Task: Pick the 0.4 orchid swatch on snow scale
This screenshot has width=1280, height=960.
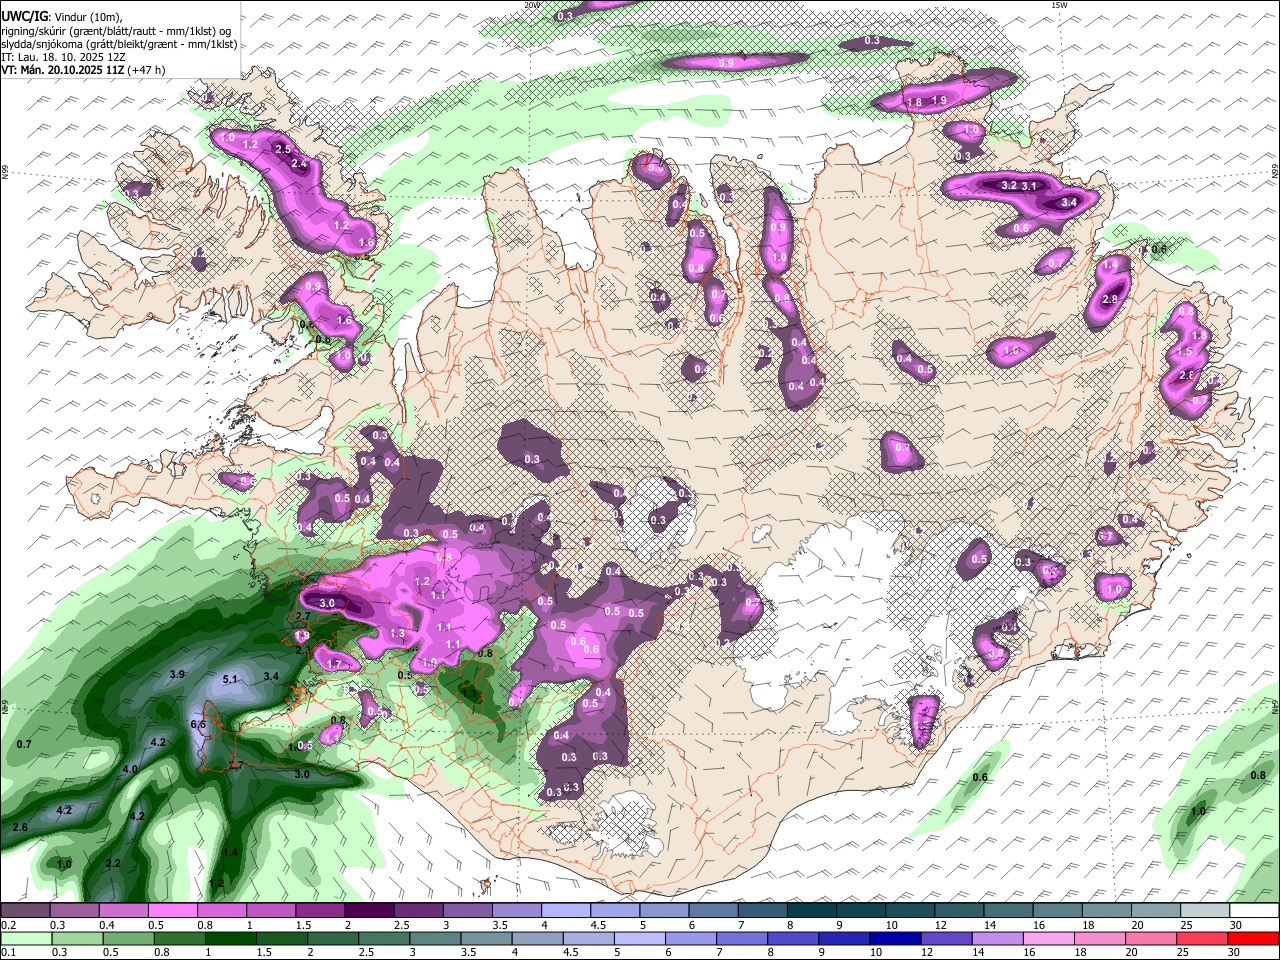Action: coord(123,910)
